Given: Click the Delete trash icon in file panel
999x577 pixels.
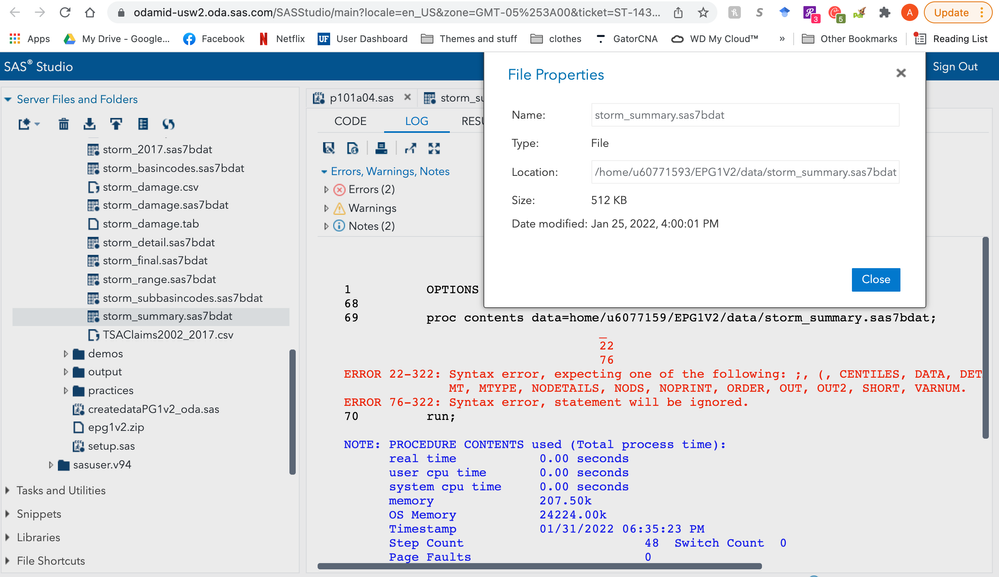Looking at the screenshot, I should (64, 124).
